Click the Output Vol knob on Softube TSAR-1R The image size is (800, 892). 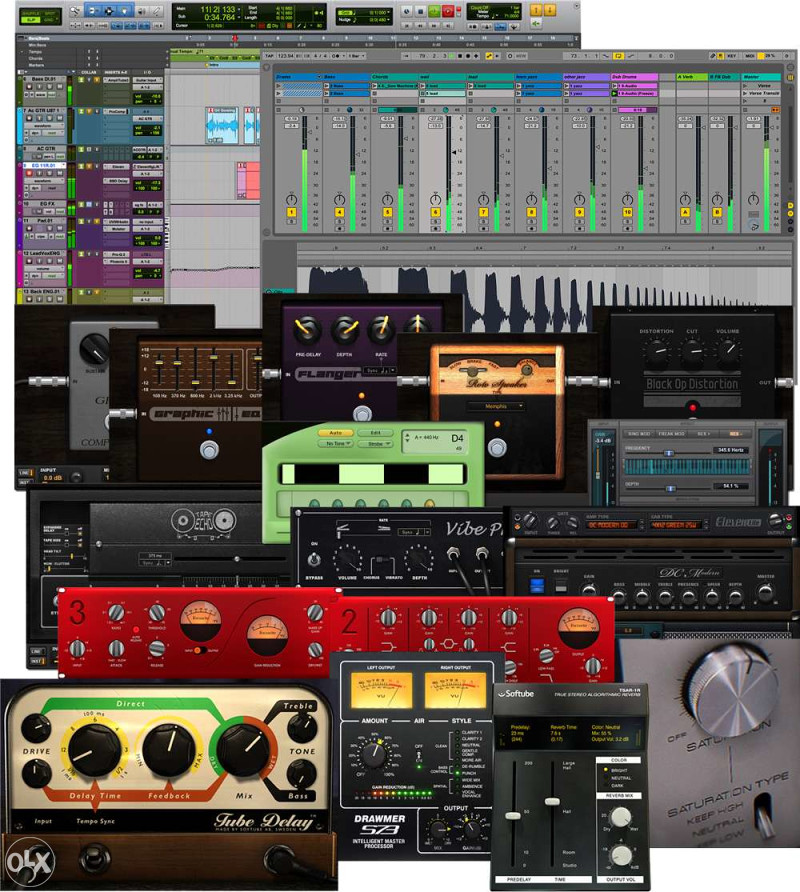[621, 855]
